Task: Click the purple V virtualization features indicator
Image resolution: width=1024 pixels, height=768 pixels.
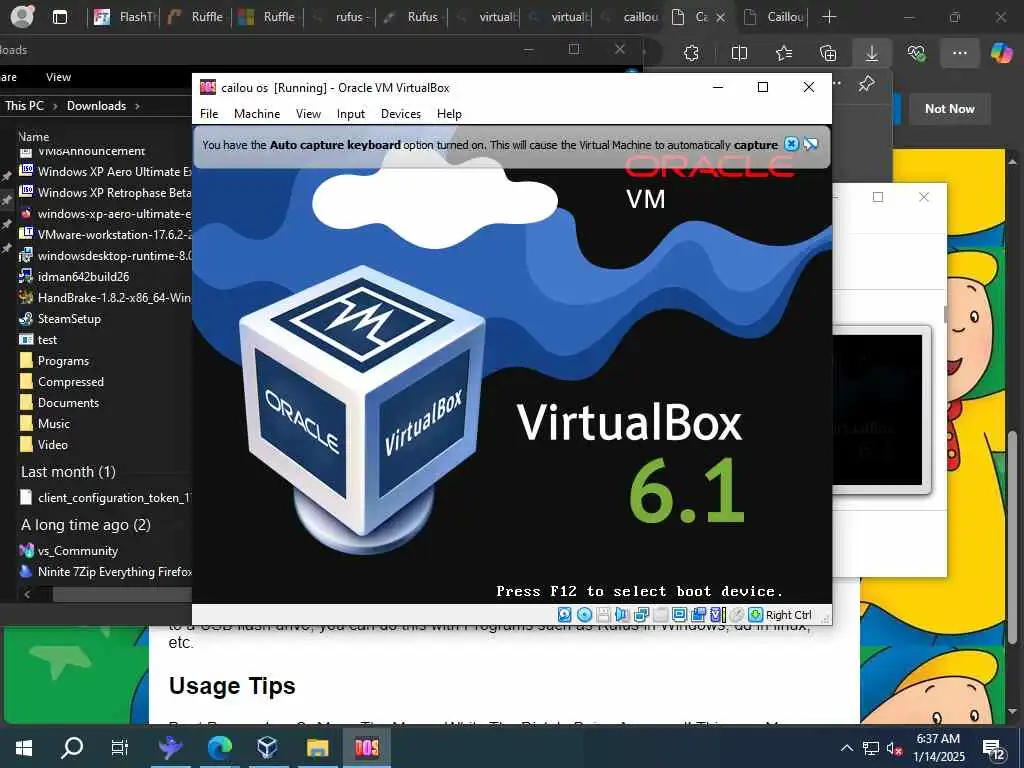Action: tap(717, 615)
